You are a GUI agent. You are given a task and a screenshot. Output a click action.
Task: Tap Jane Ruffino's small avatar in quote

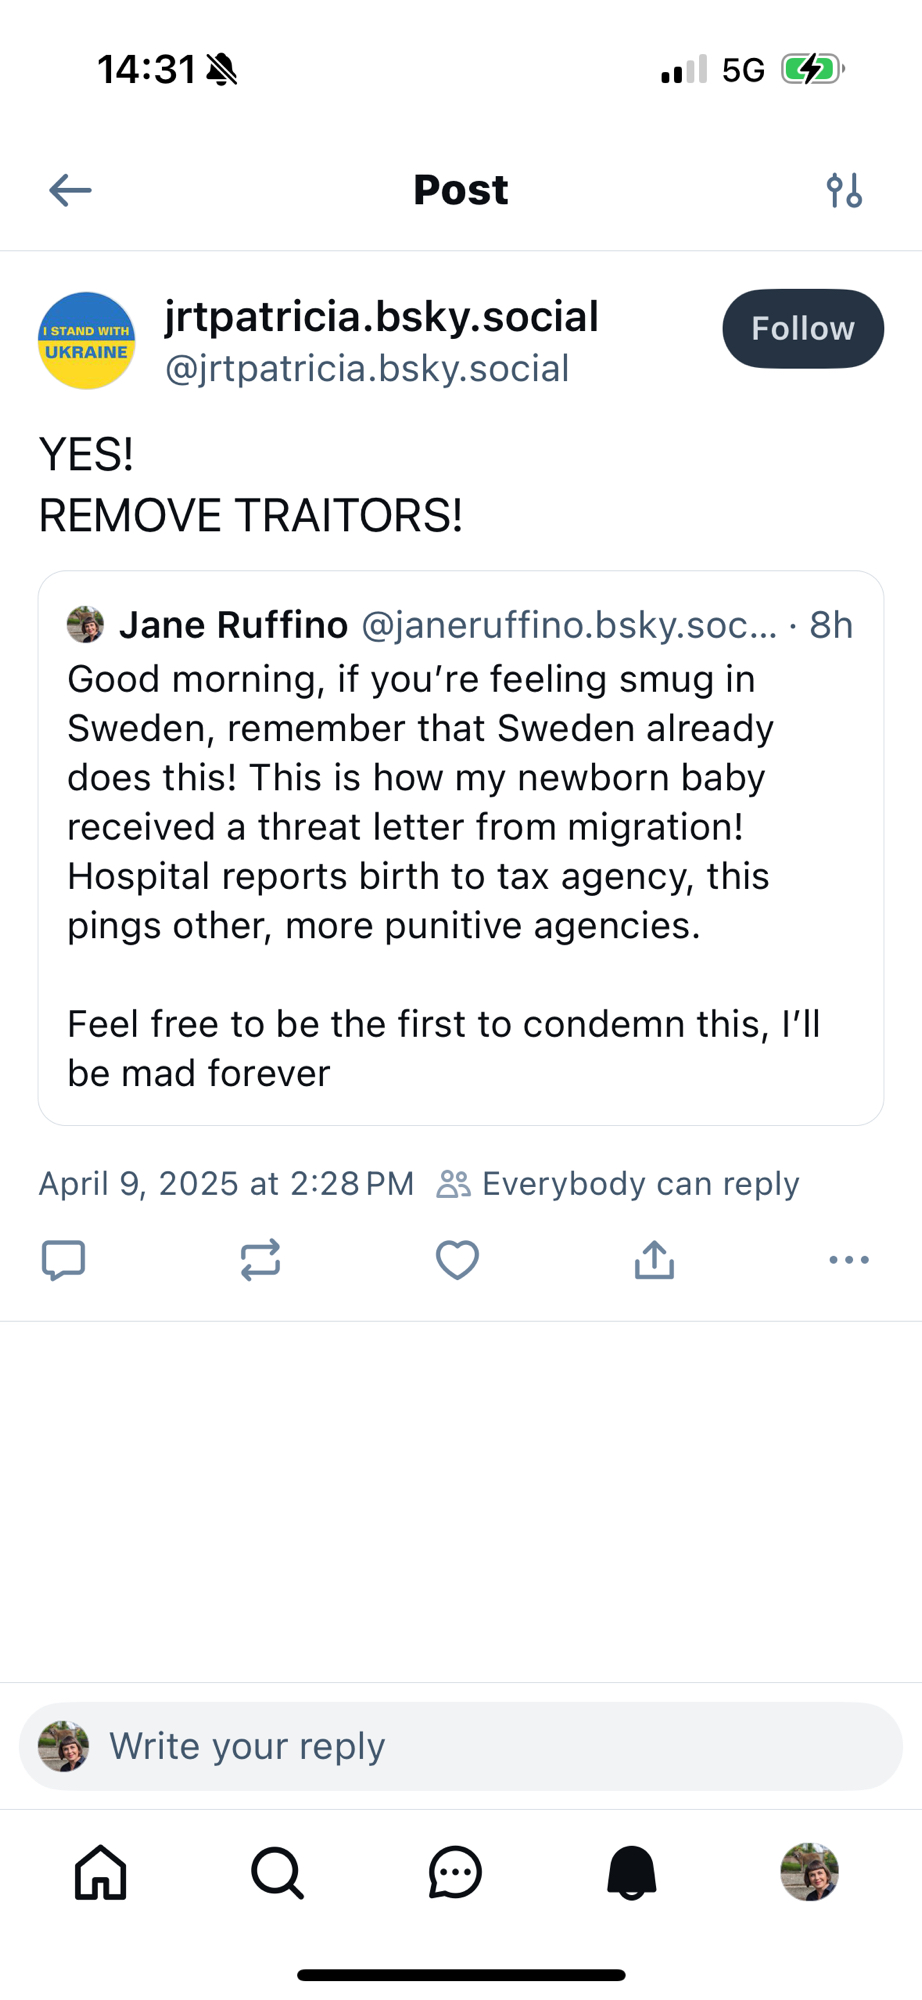pos(85,625)
